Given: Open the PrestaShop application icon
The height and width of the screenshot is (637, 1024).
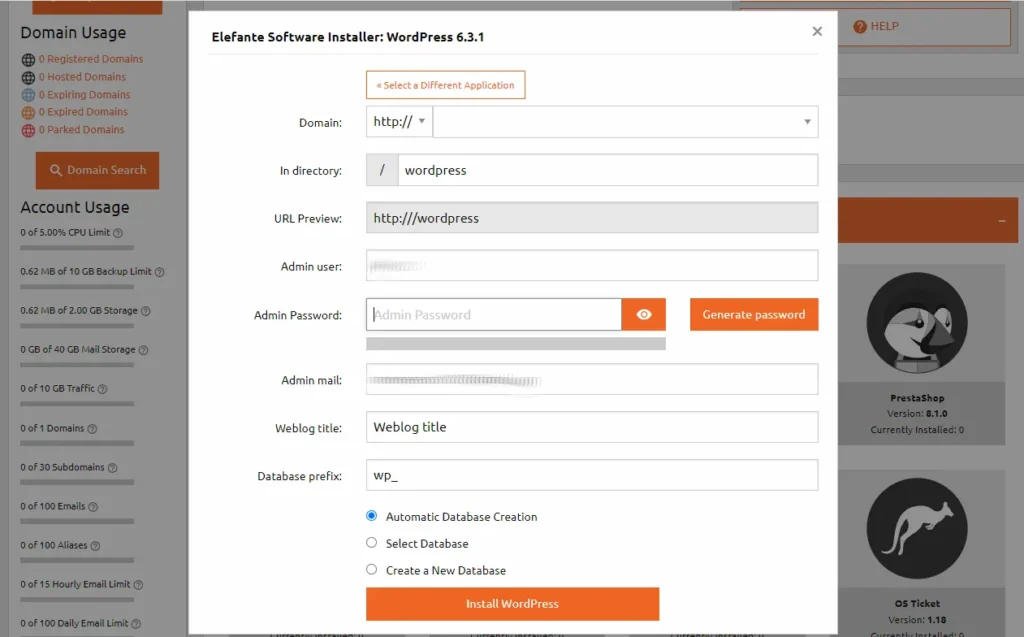Looking at the screenshot, I should click(x=917, y=323).
